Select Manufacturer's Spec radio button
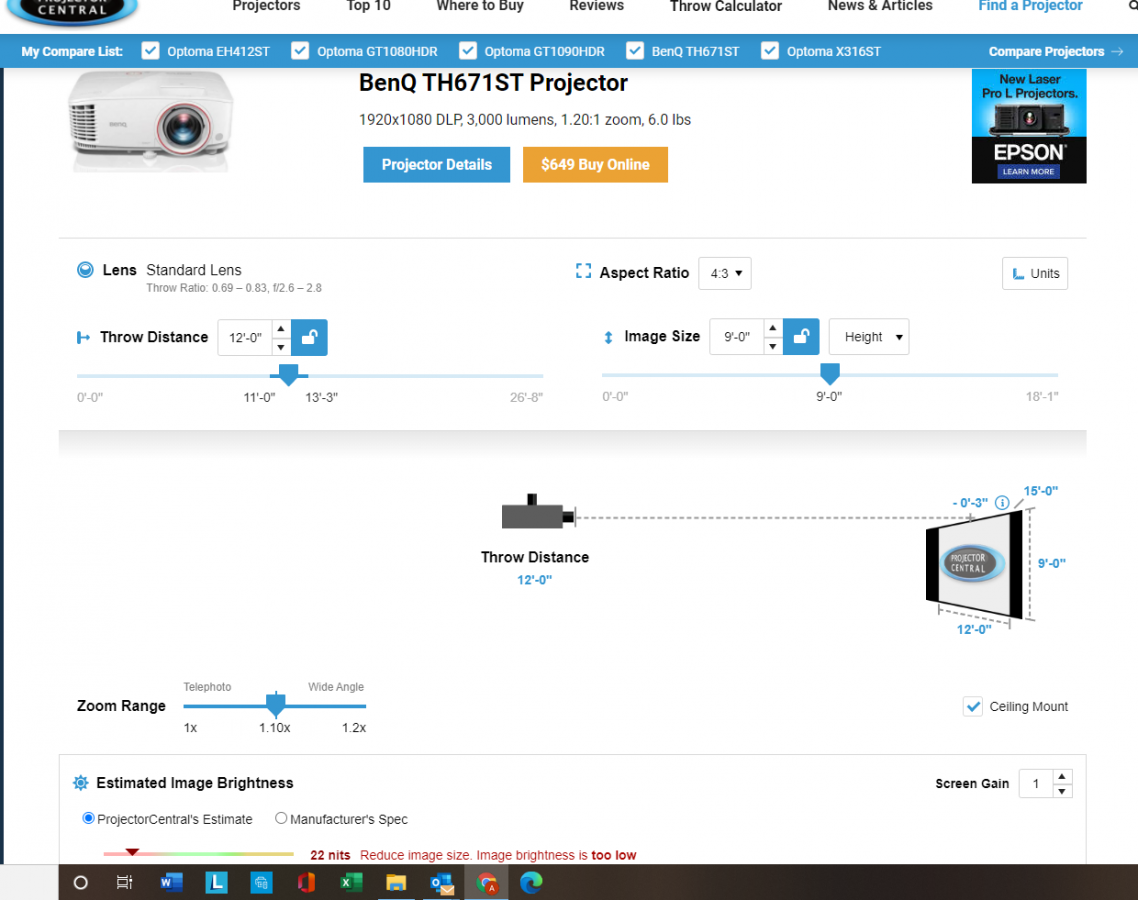Screen dimensions: 1138x900 (x=281, y=818)
